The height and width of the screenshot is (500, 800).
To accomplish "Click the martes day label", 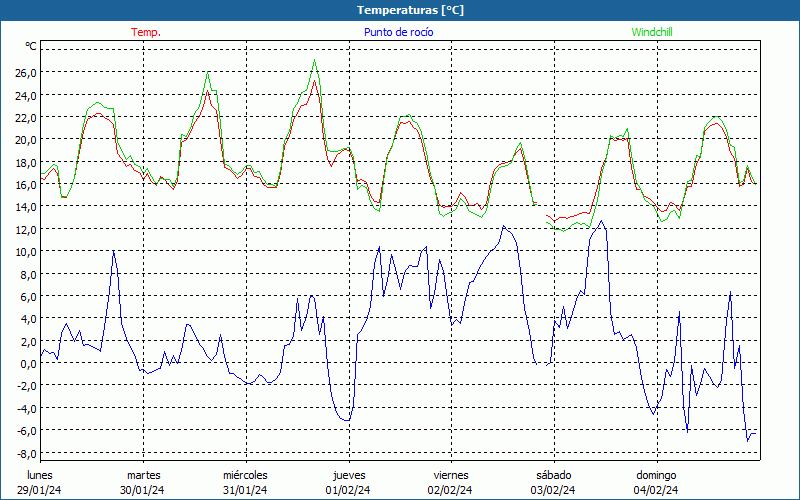I will click(143, 475).
